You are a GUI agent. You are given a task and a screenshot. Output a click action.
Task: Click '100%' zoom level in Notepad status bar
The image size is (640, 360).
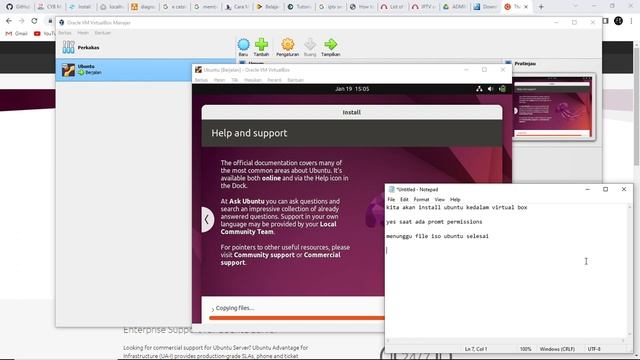pyautogui.click(x=525, y=349)
